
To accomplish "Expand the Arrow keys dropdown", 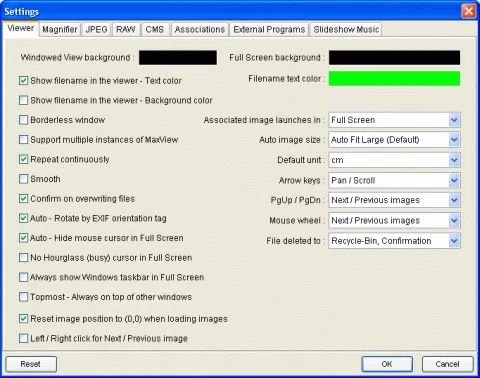I will [x=394, y=180].
